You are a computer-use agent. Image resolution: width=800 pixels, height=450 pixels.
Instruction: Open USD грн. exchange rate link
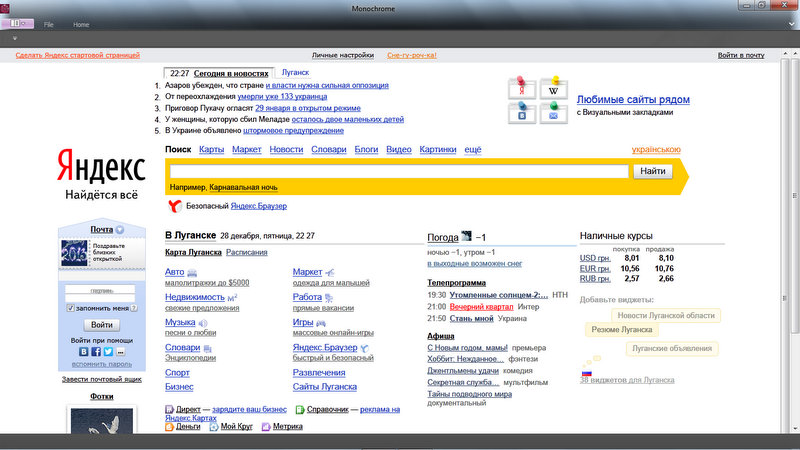tap(595, 258)
